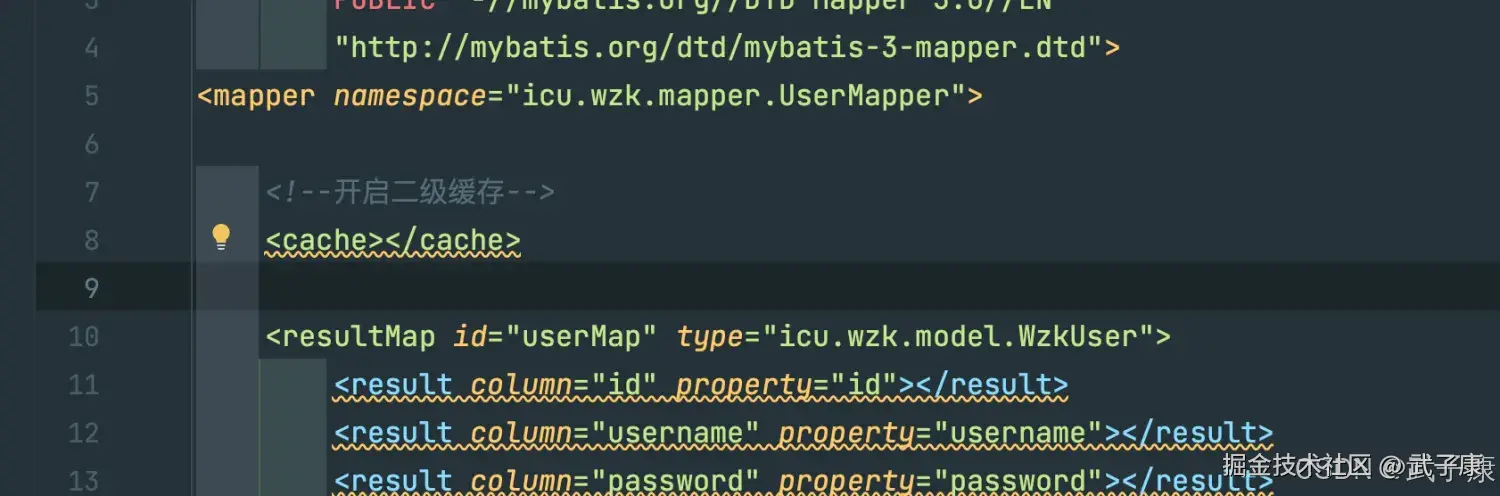Click line number 12 in gutter
The height and width of the screenshot is (496, 1500).
tap(83, 433)
